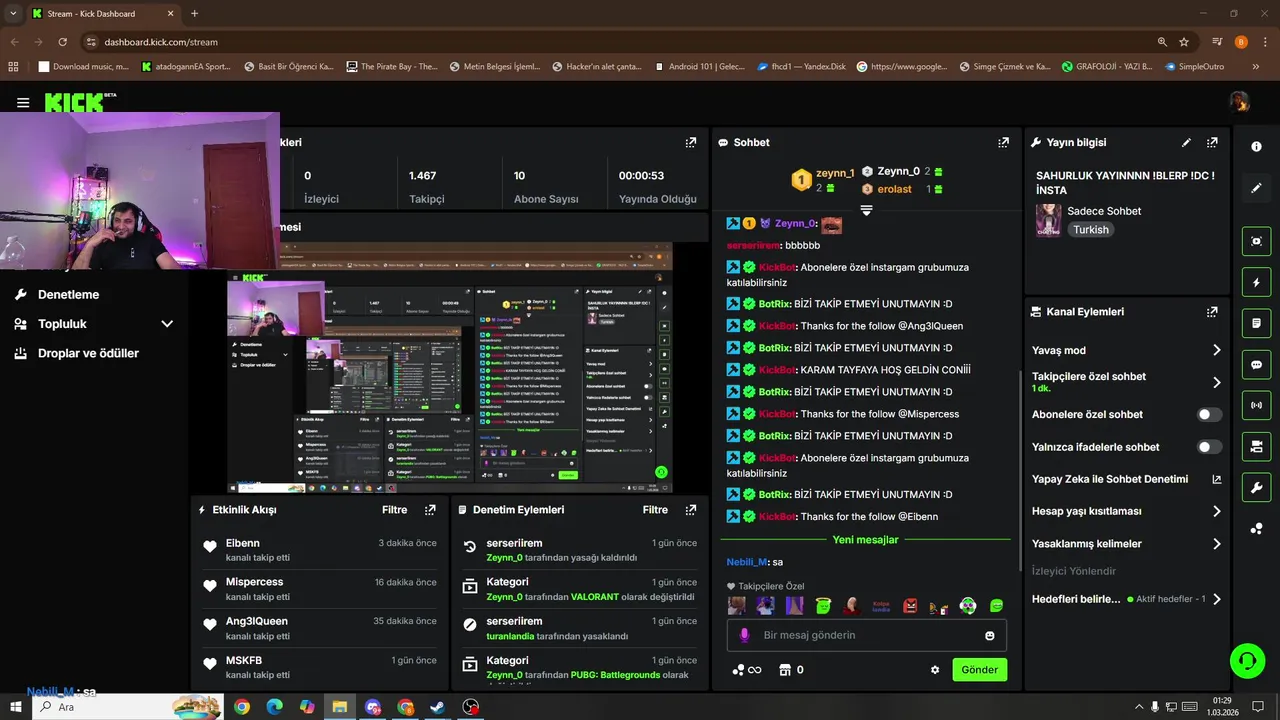This screenshot has height=720, width=1280.
Task: Click Nebili_M username in chat
Action: pos(747,562)
